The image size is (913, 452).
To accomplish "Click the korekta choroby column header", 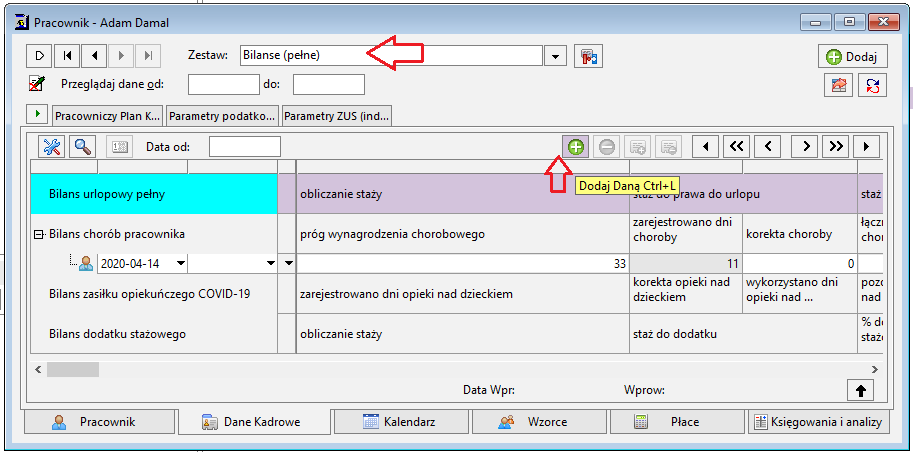I will (800, 234).
